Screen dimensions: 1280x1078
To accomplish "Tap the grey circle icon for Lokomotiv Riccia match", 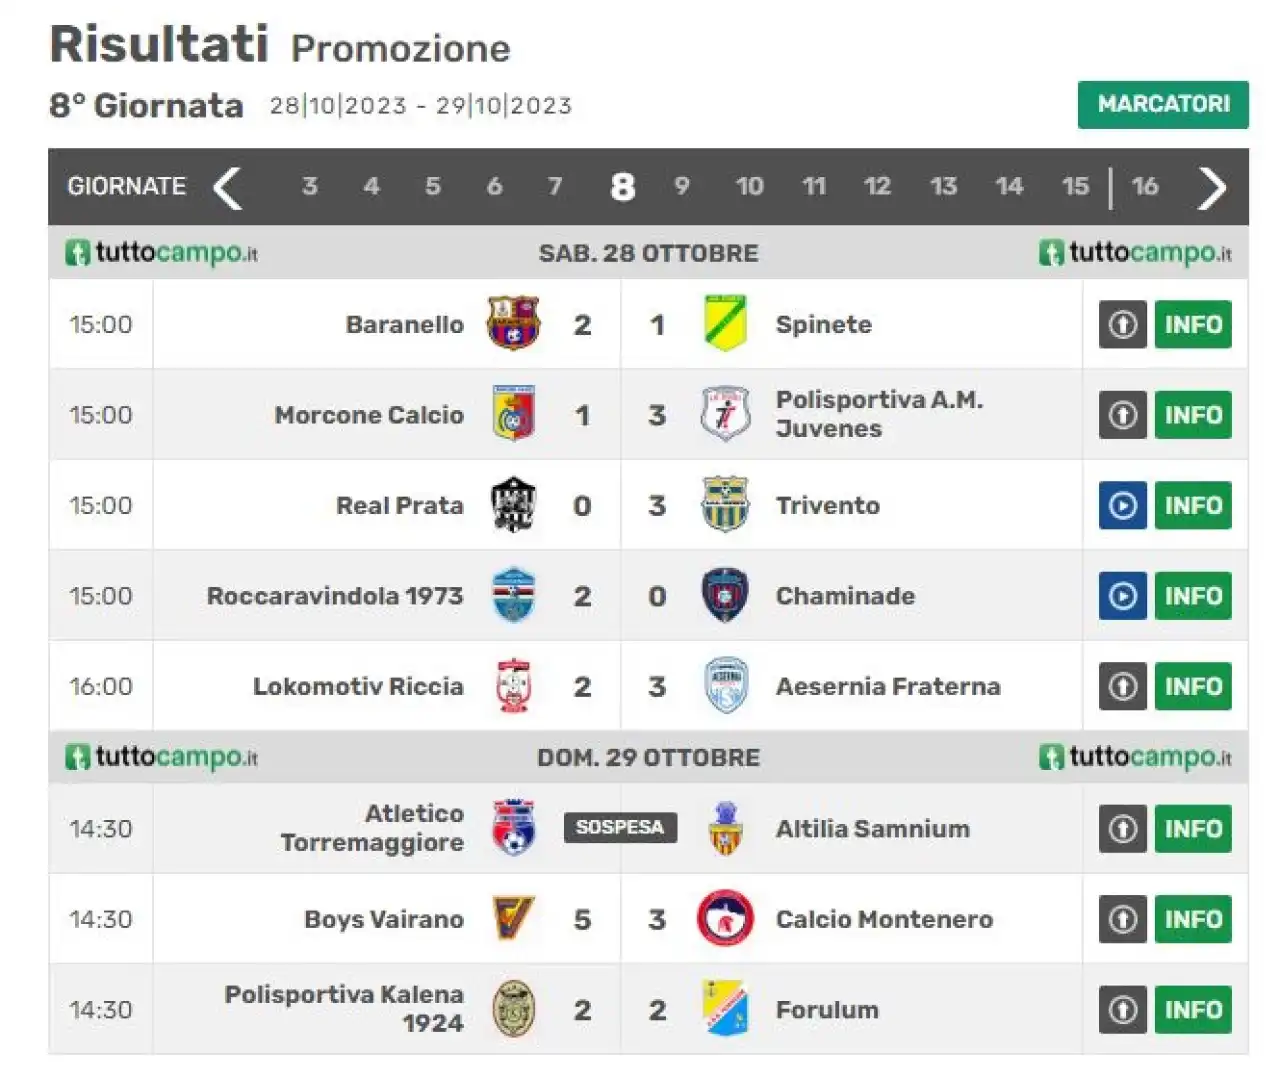I will point(1122,687).
